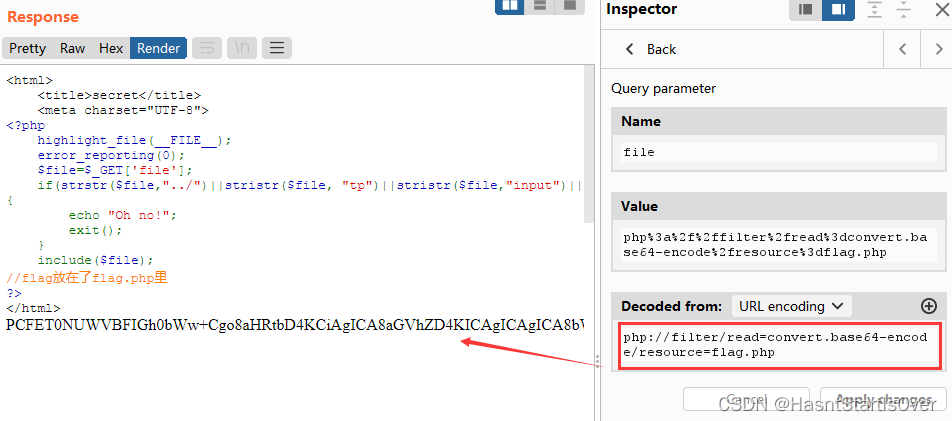This screenshot has width=952, height=421.
Task: Go to next item in Inspector
Action: click(939, 49)
